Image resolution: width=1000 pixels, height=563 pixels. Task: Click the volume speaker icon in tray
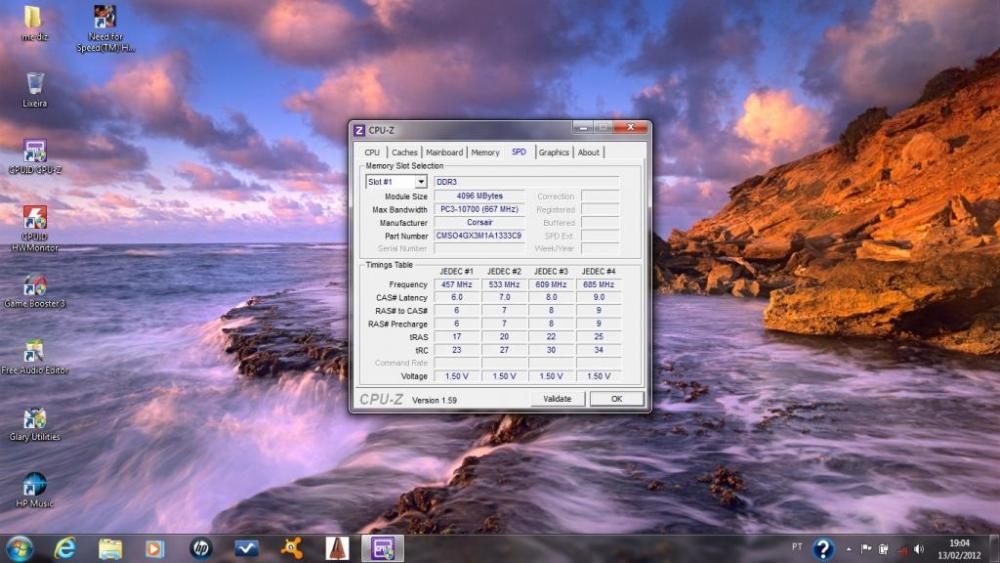tap(918, 549)
